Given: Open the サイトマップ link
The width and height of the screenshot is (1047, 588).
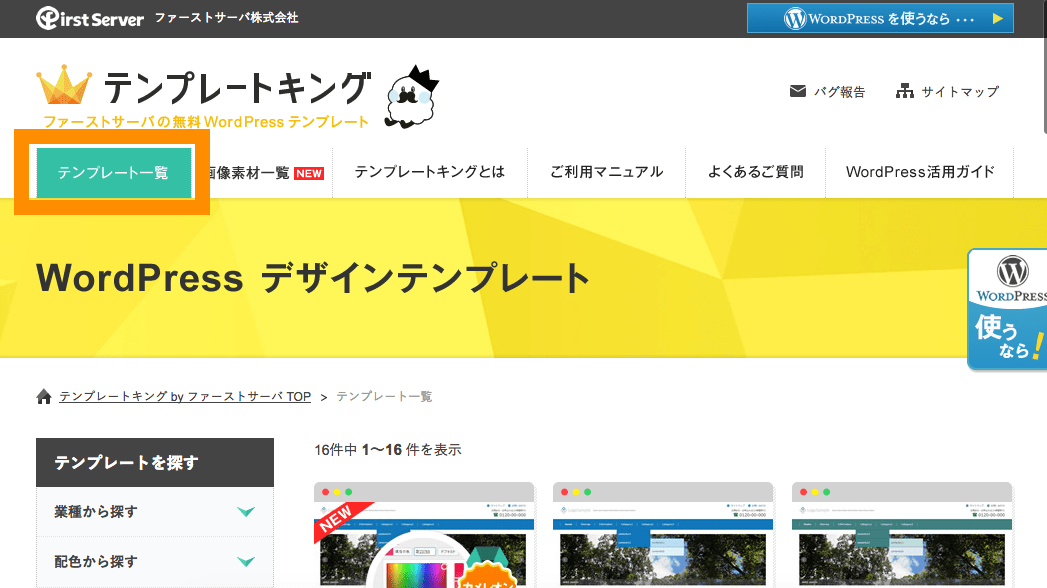Looking at the screenshot, I should [x=960, y=91].
